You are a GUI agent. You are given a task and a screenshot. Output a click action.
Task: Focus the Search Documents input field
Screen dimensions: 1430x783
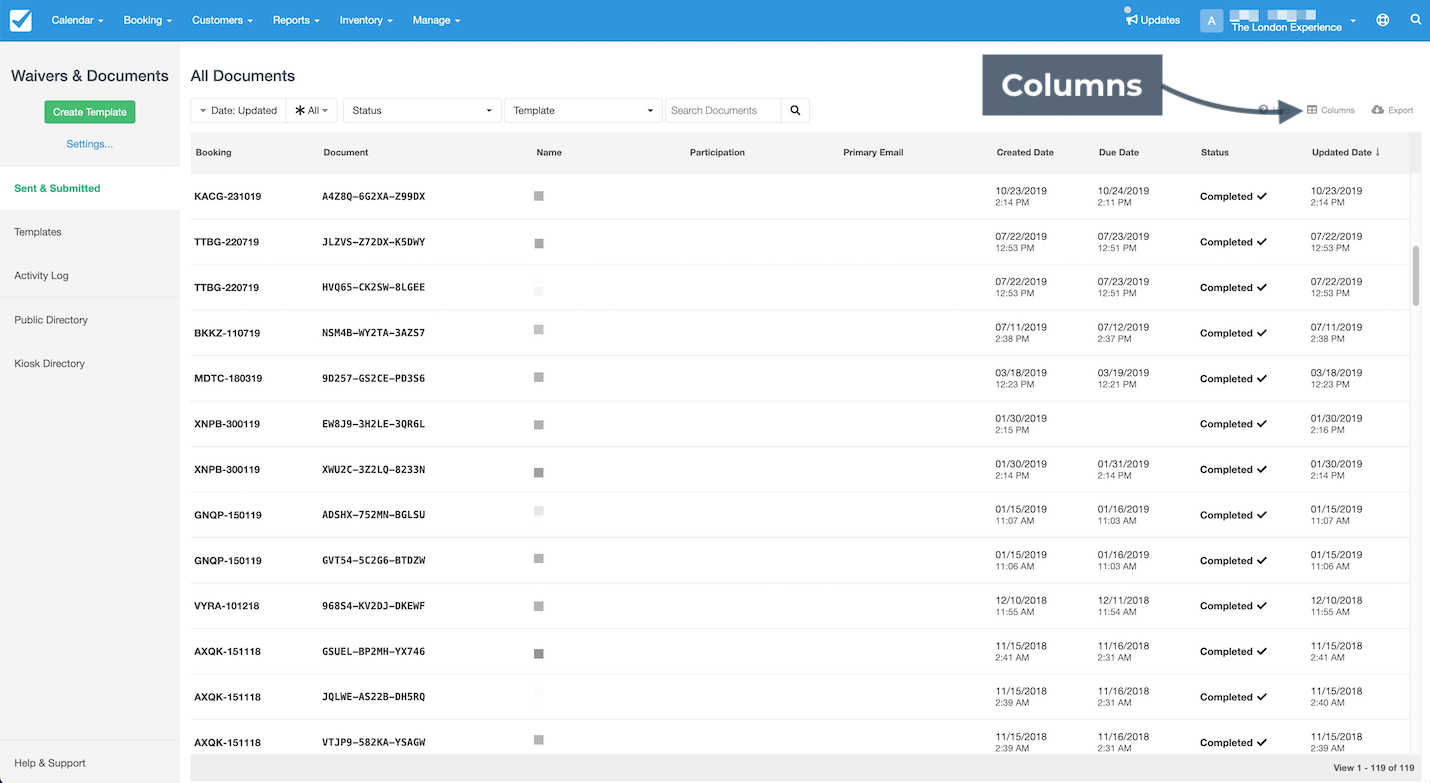(723, 110)
